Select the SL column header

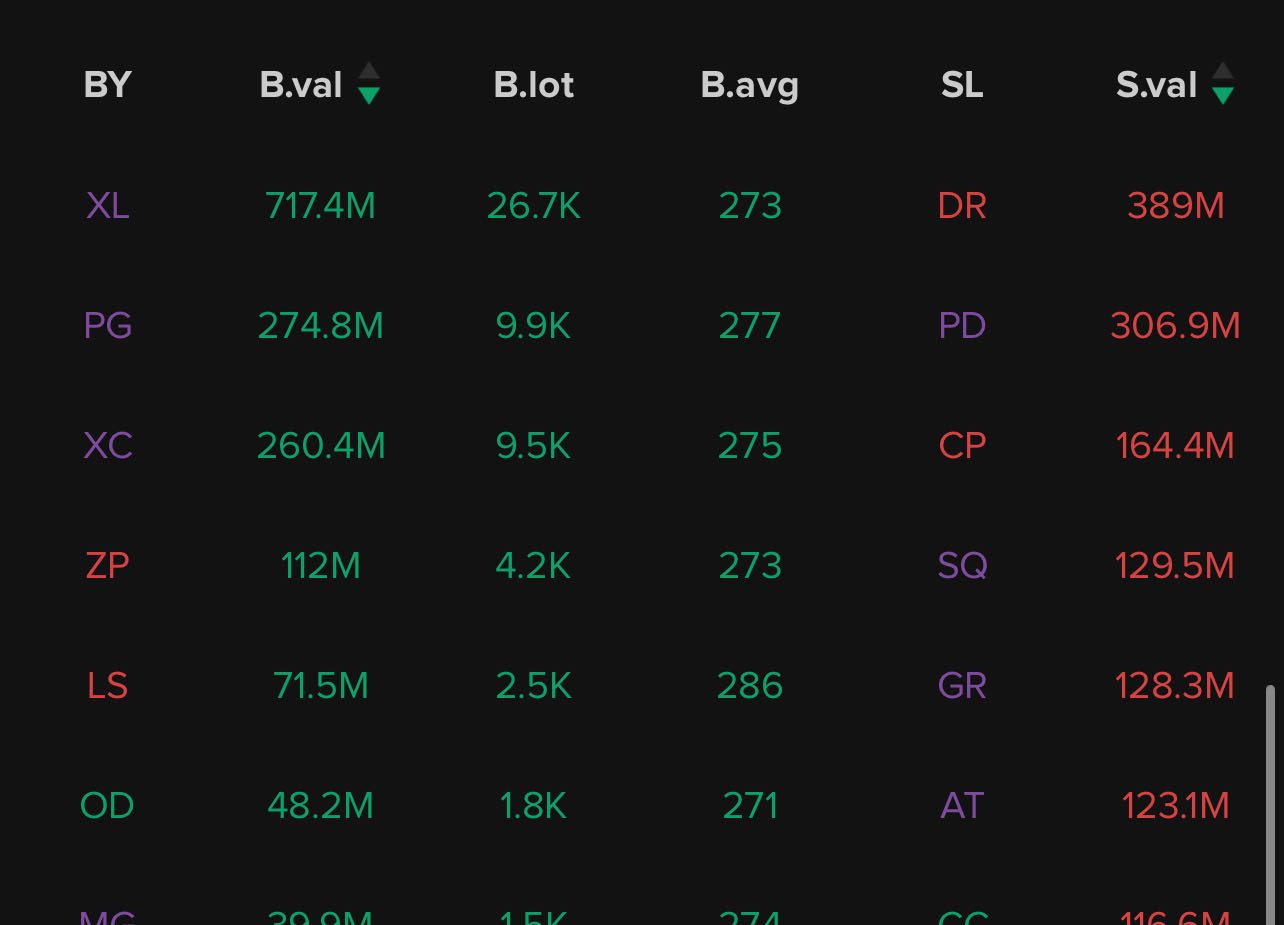[962, 85]
